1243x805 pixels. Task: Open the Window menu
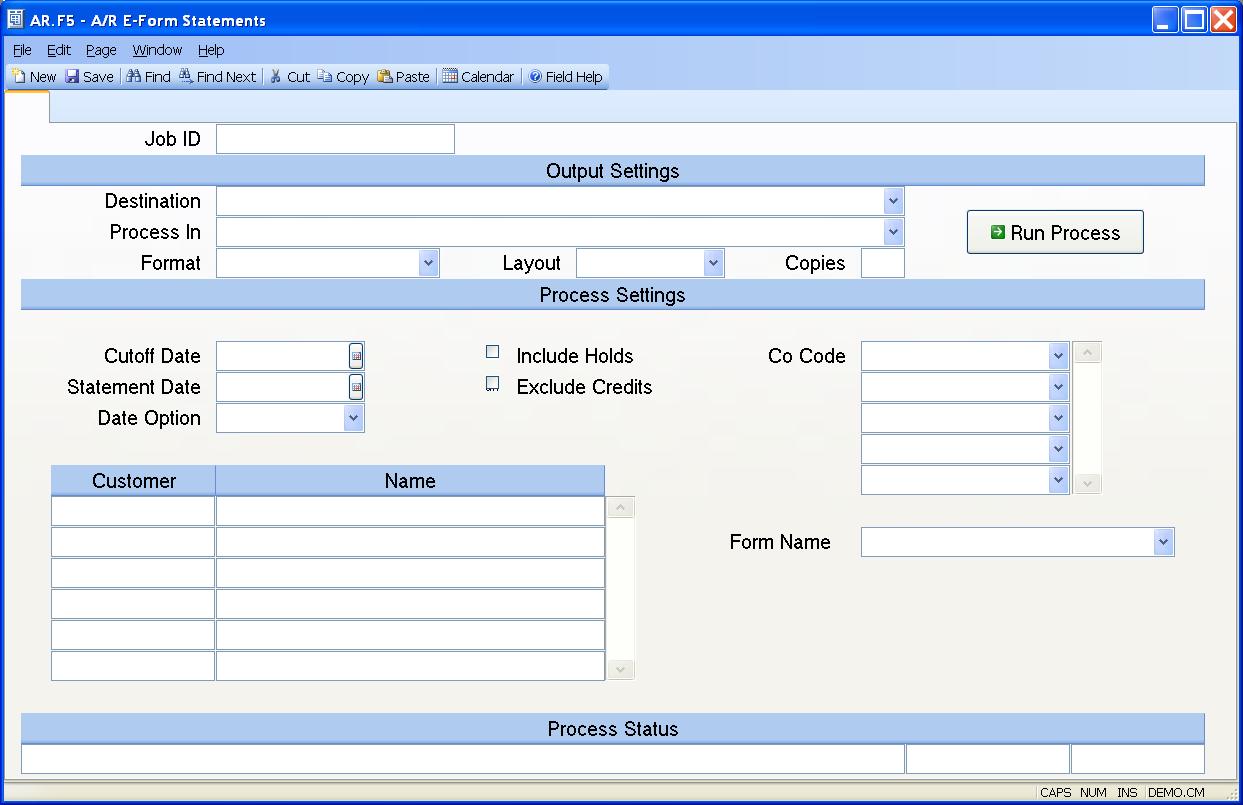[x=157, y=50]
